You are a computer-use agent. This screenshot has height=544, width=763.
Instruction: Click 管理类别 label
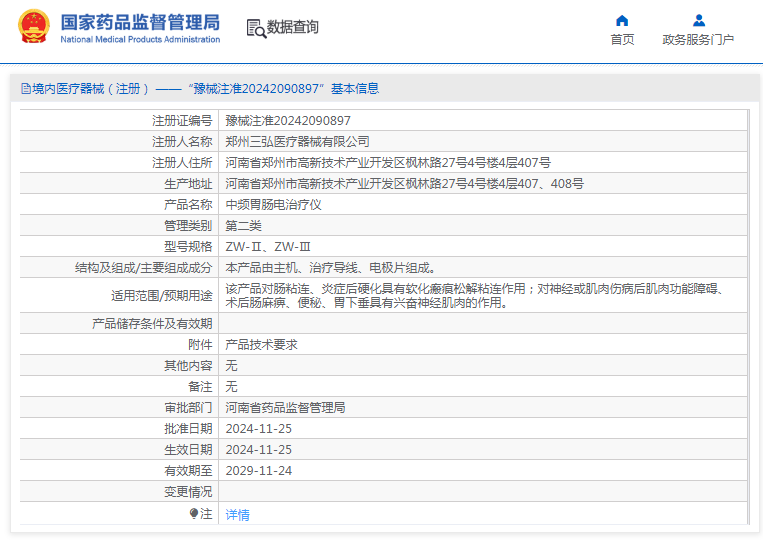(188, 226)
